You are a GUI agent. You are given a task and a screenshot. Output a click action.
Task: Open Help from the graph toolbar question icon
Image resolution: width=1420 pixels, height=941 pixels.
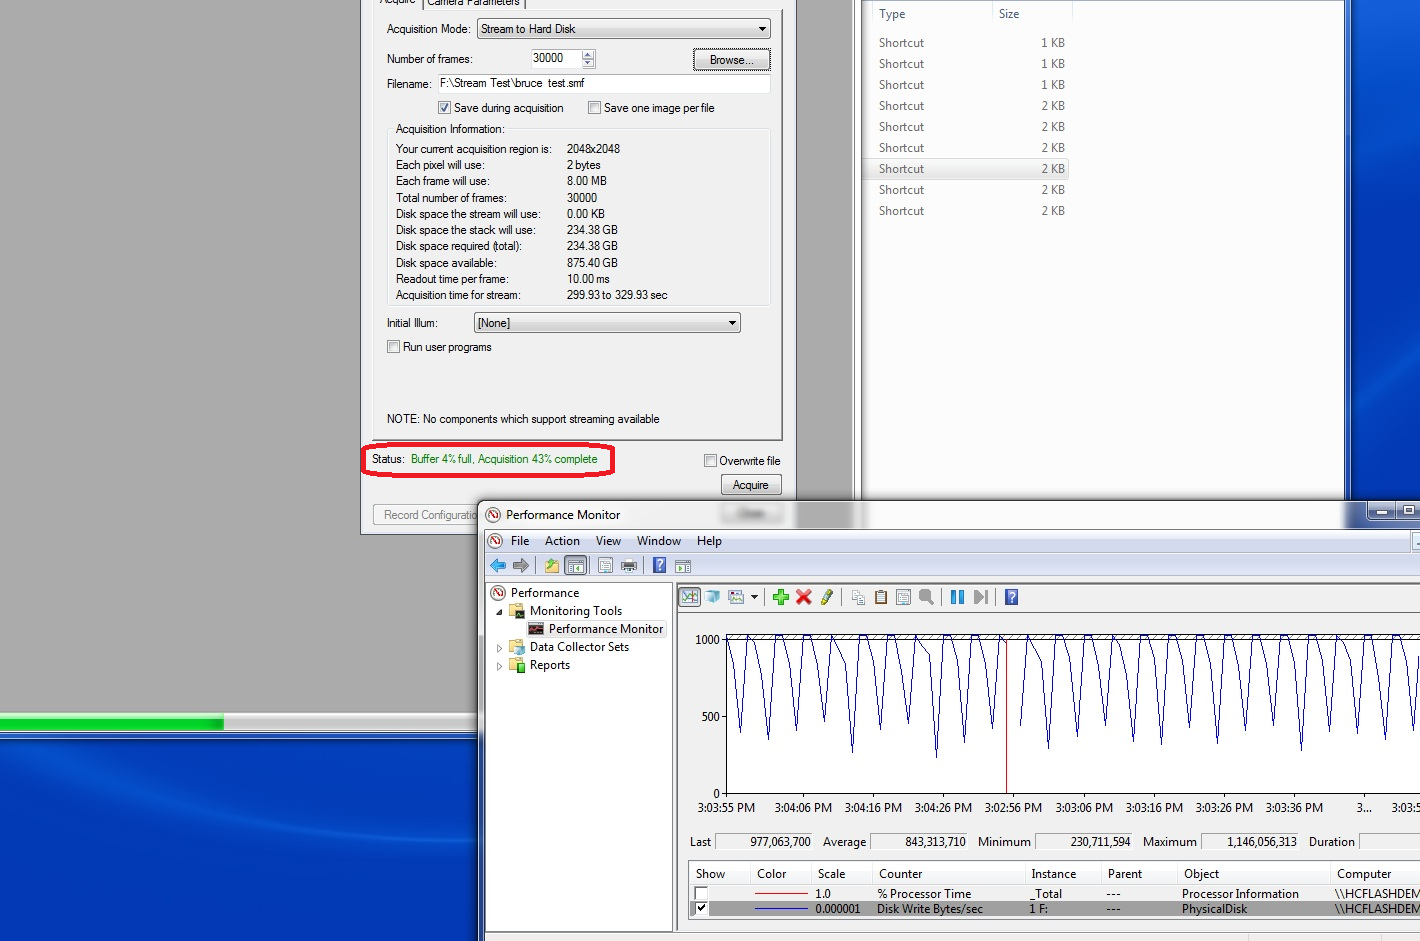point(1012,597)
